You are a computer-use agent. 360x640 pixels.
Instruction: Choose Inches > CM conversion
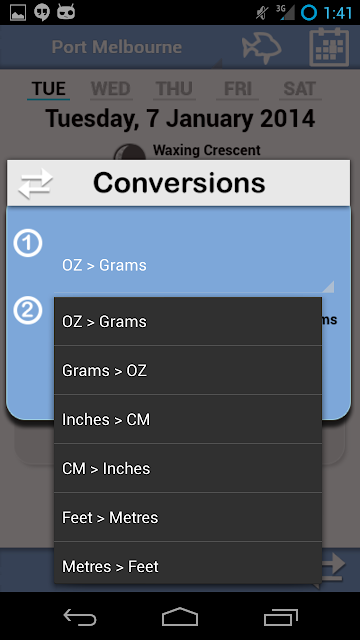(188, 419)
